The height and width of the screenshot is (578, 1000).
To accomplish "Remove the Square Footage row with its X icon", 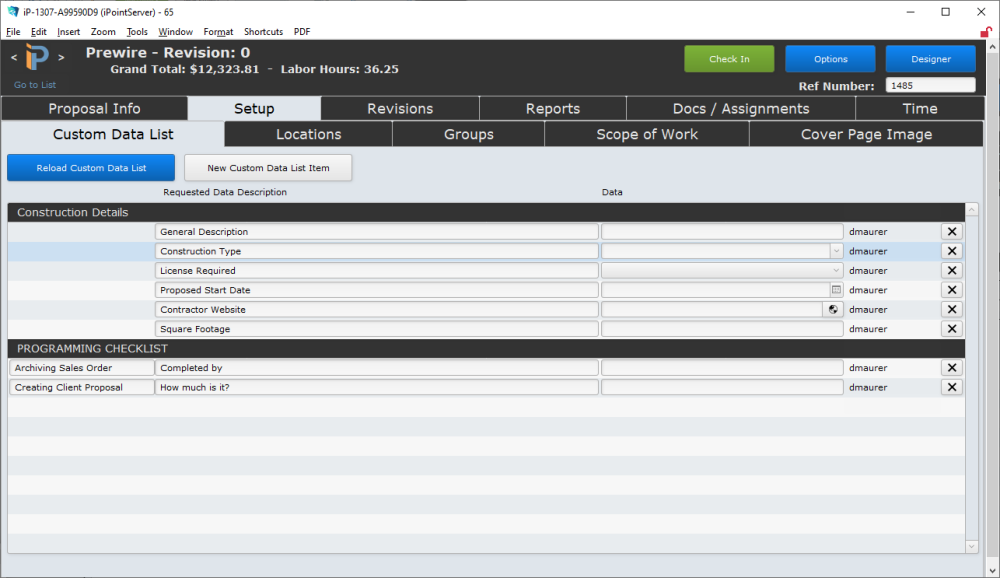I will point(951,328).
